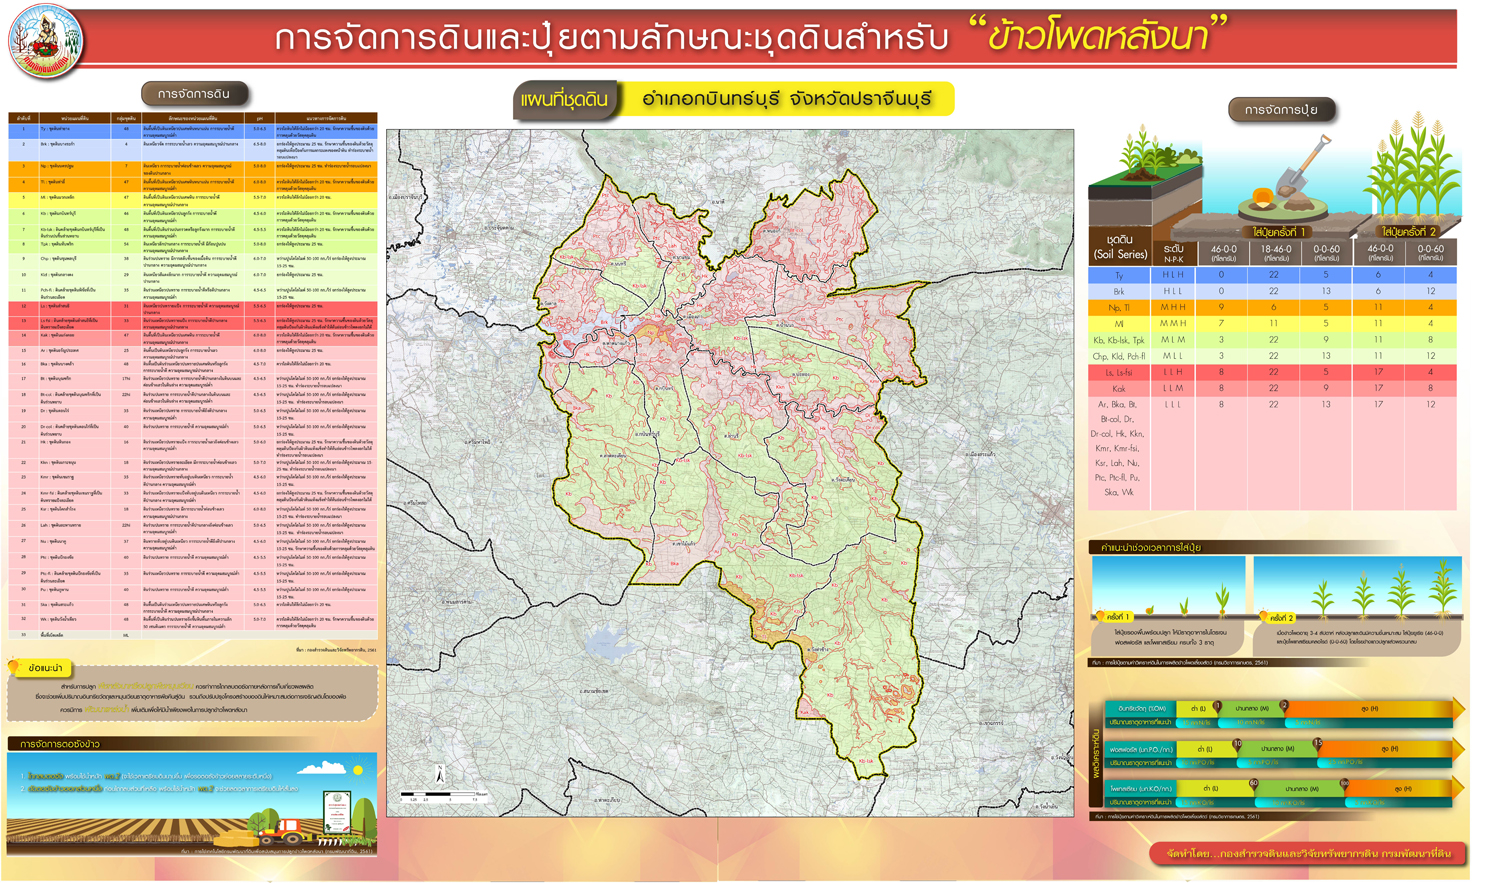Click marker 60 on the potassium bar
The image size is (1500, 883).
pyautogui.click(x=1253, y=784)
